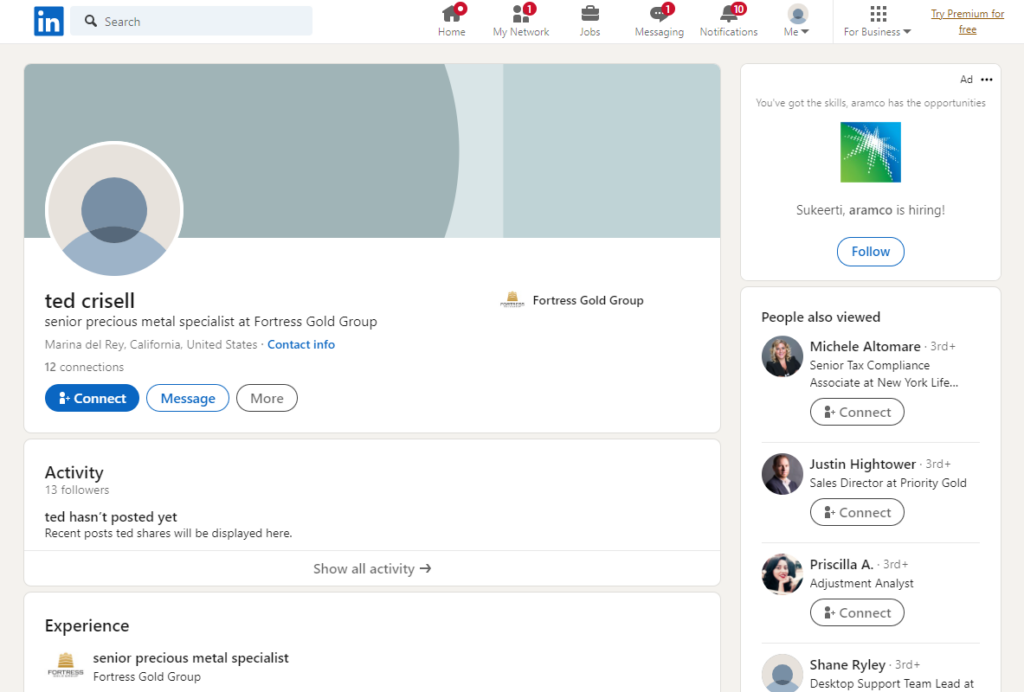
Task: Open Justin Hightower's profile photo
Action: click(782, 474)
